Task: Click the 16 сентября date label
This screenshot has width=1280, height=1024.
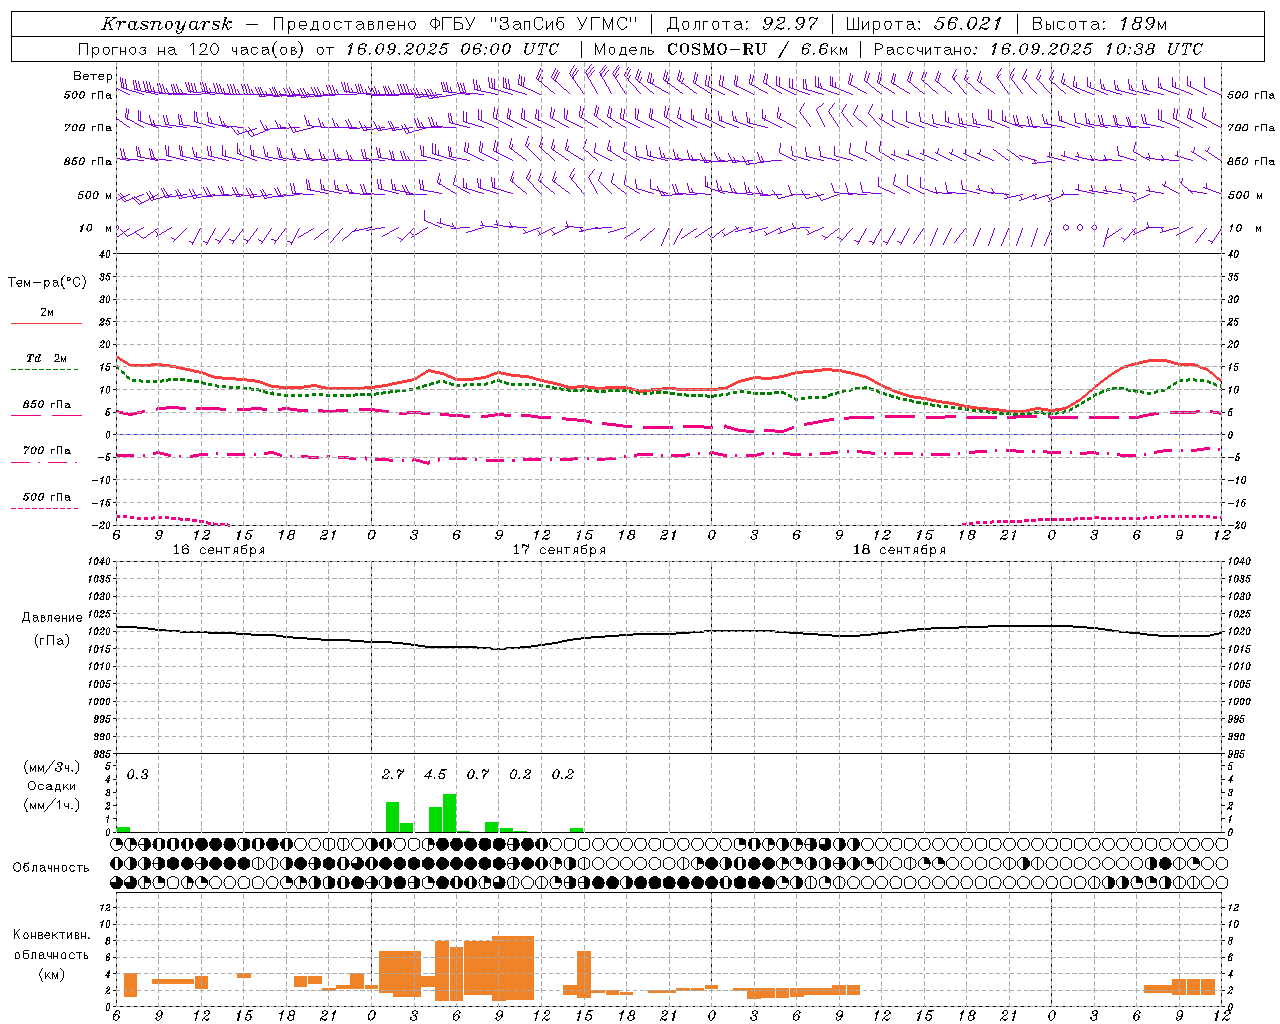Action: [x=219, y=550]
